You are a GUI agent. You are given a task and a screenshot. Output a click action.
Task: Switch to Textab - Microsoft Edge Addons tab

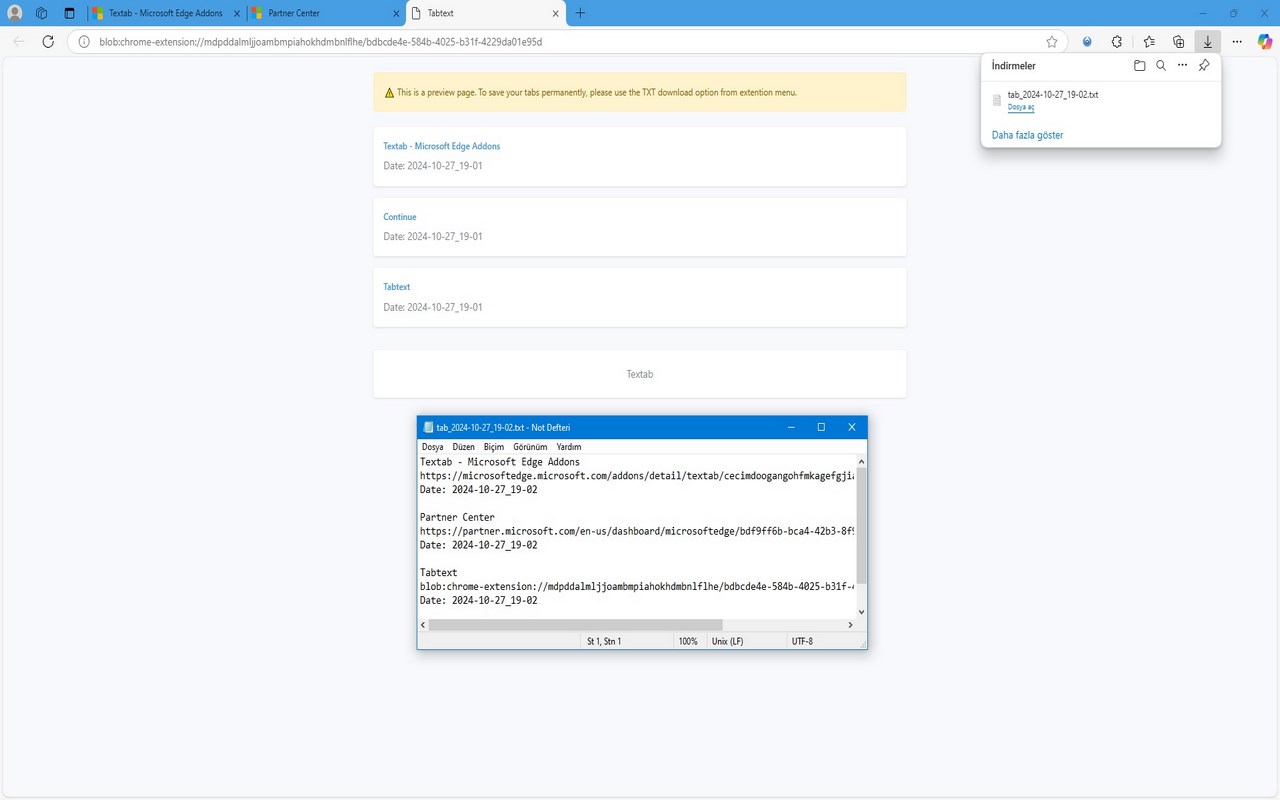(x=166, y=13)
